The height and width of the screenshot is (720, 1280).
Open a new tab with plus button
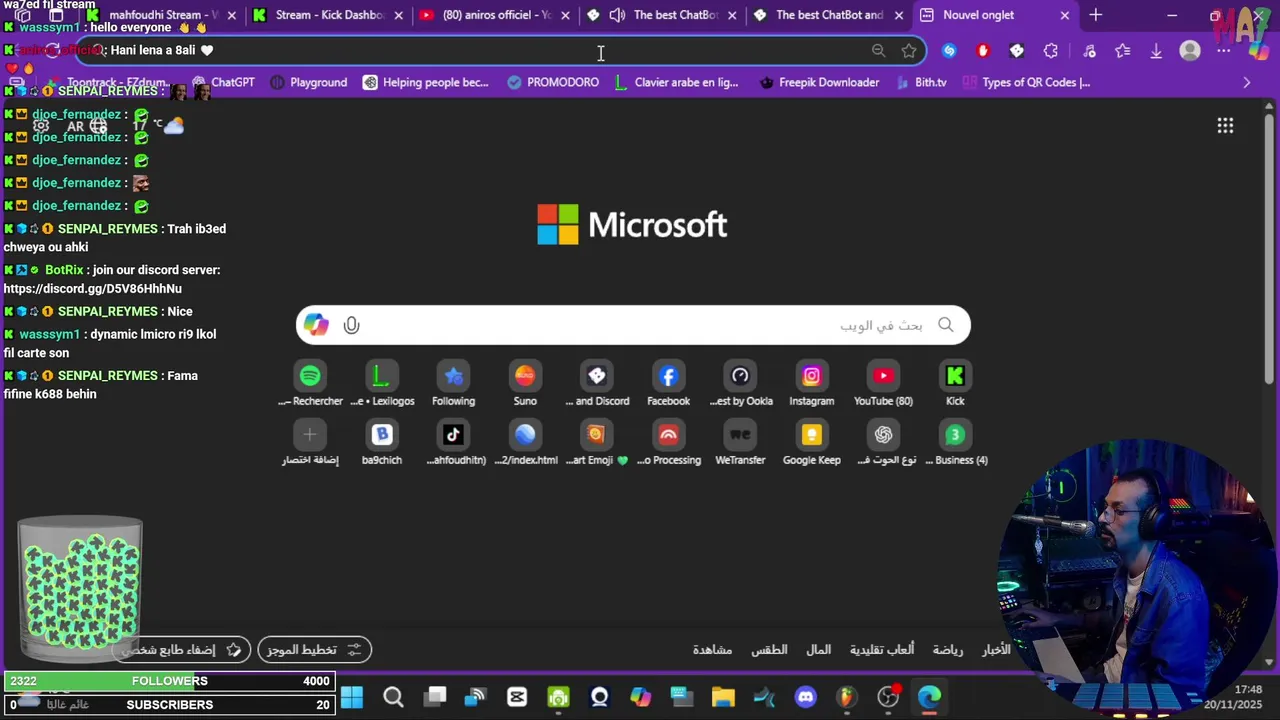pos(1095,15)
